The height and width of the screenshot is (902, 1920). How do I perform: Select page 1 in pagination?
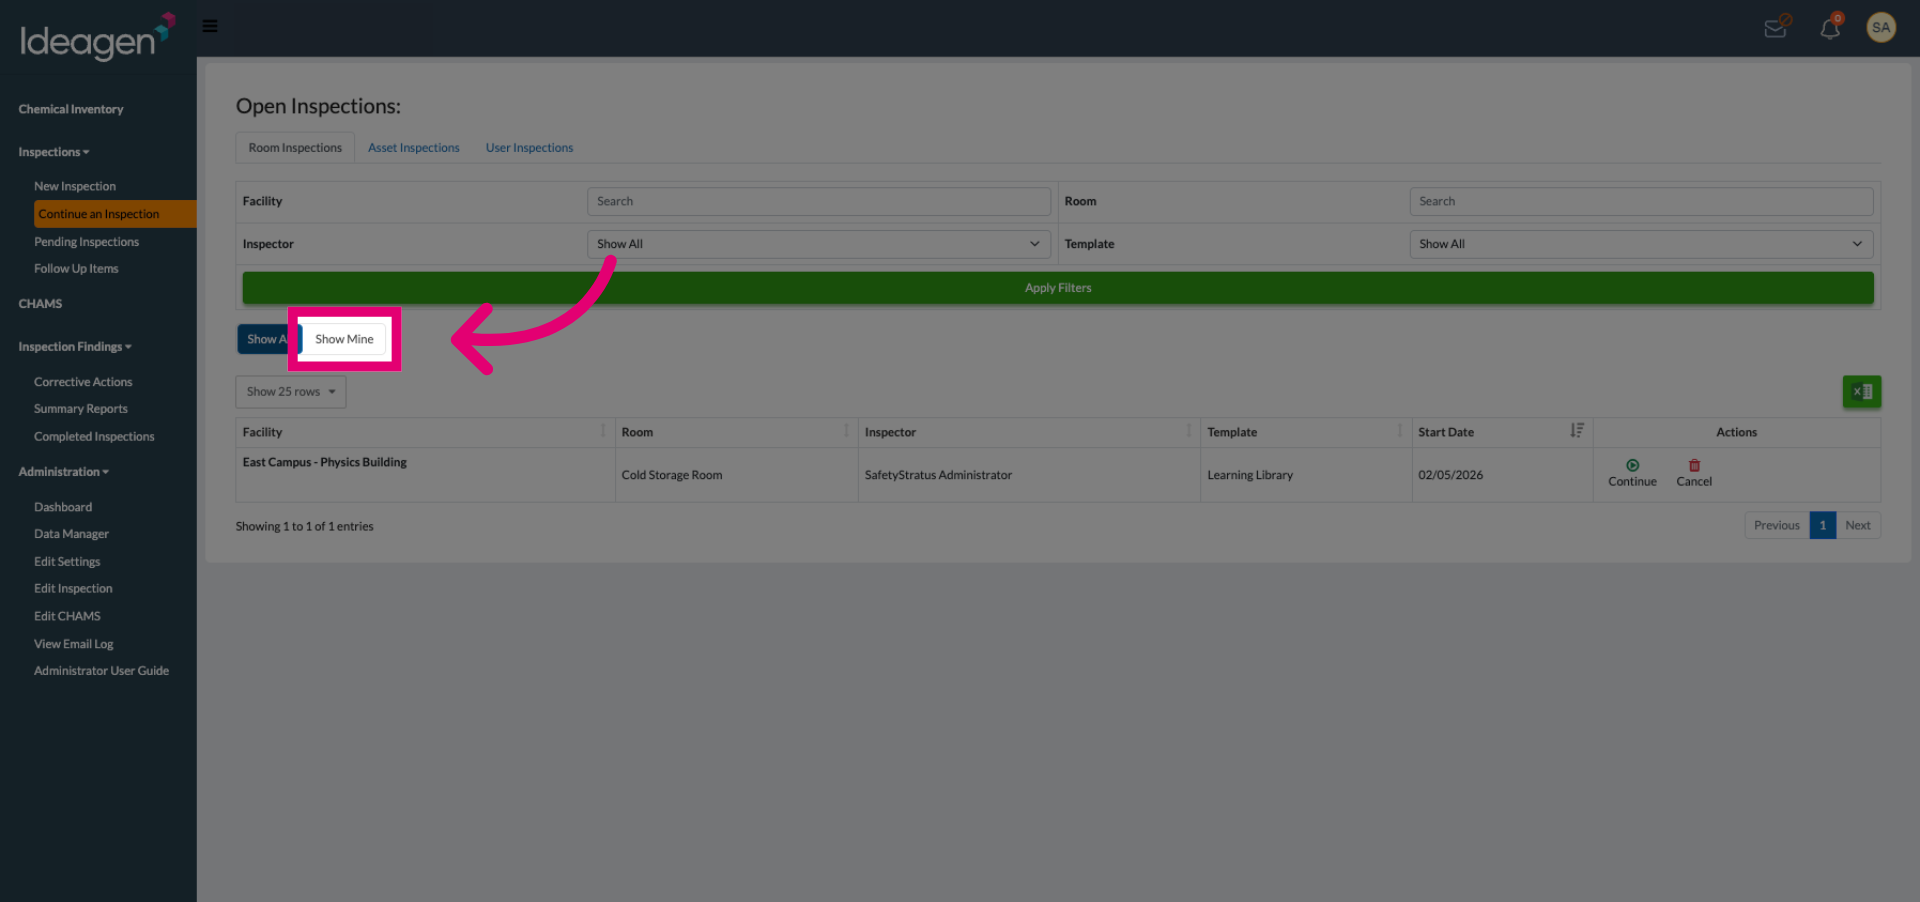click(x=1822, y=525)
